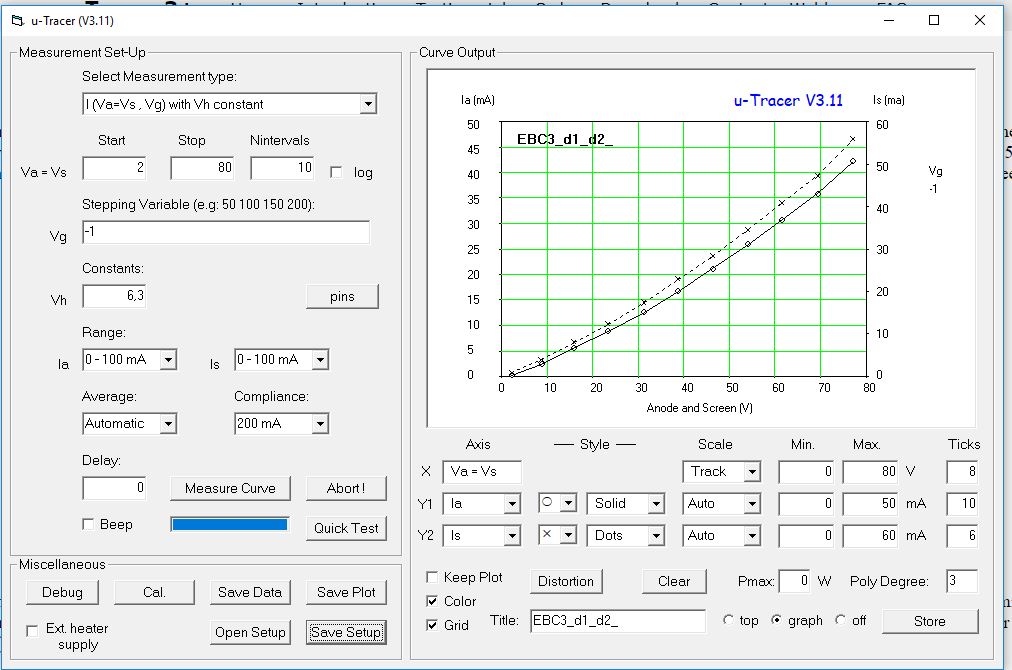Image resolution: width=1012 pixels, height=670 pixels.
Task: Open the pins configuration button
Action: [x=342, y=296]
